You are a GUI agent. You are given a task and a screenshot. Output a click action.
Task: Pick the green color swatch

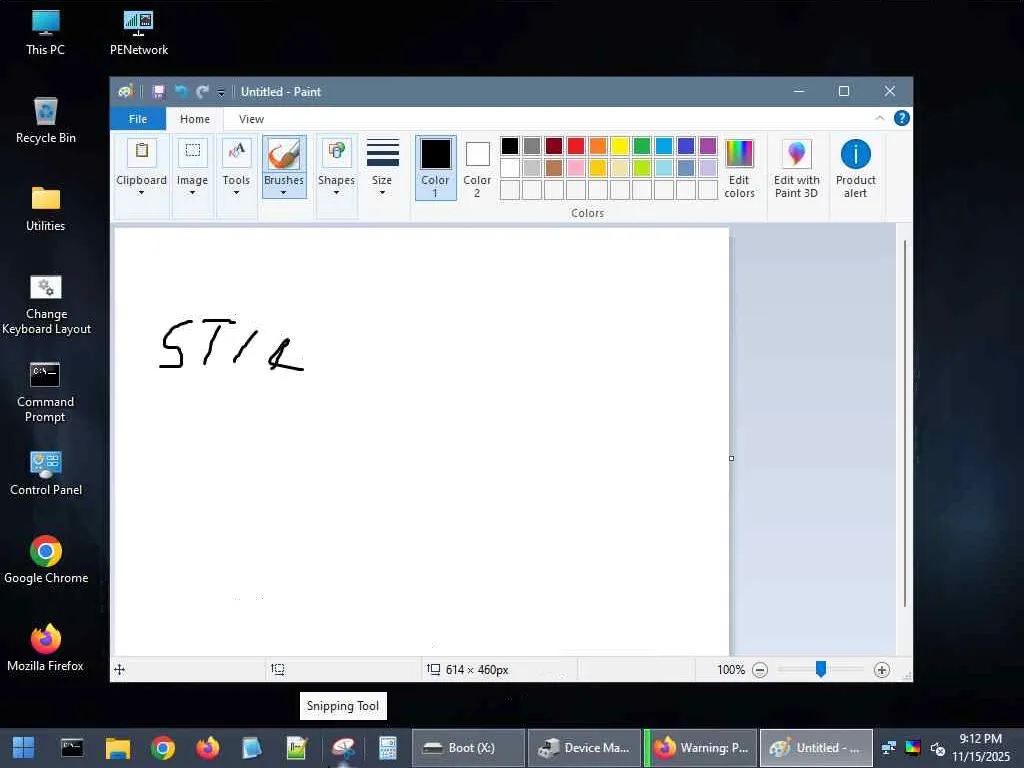click(x=642, y=146)
